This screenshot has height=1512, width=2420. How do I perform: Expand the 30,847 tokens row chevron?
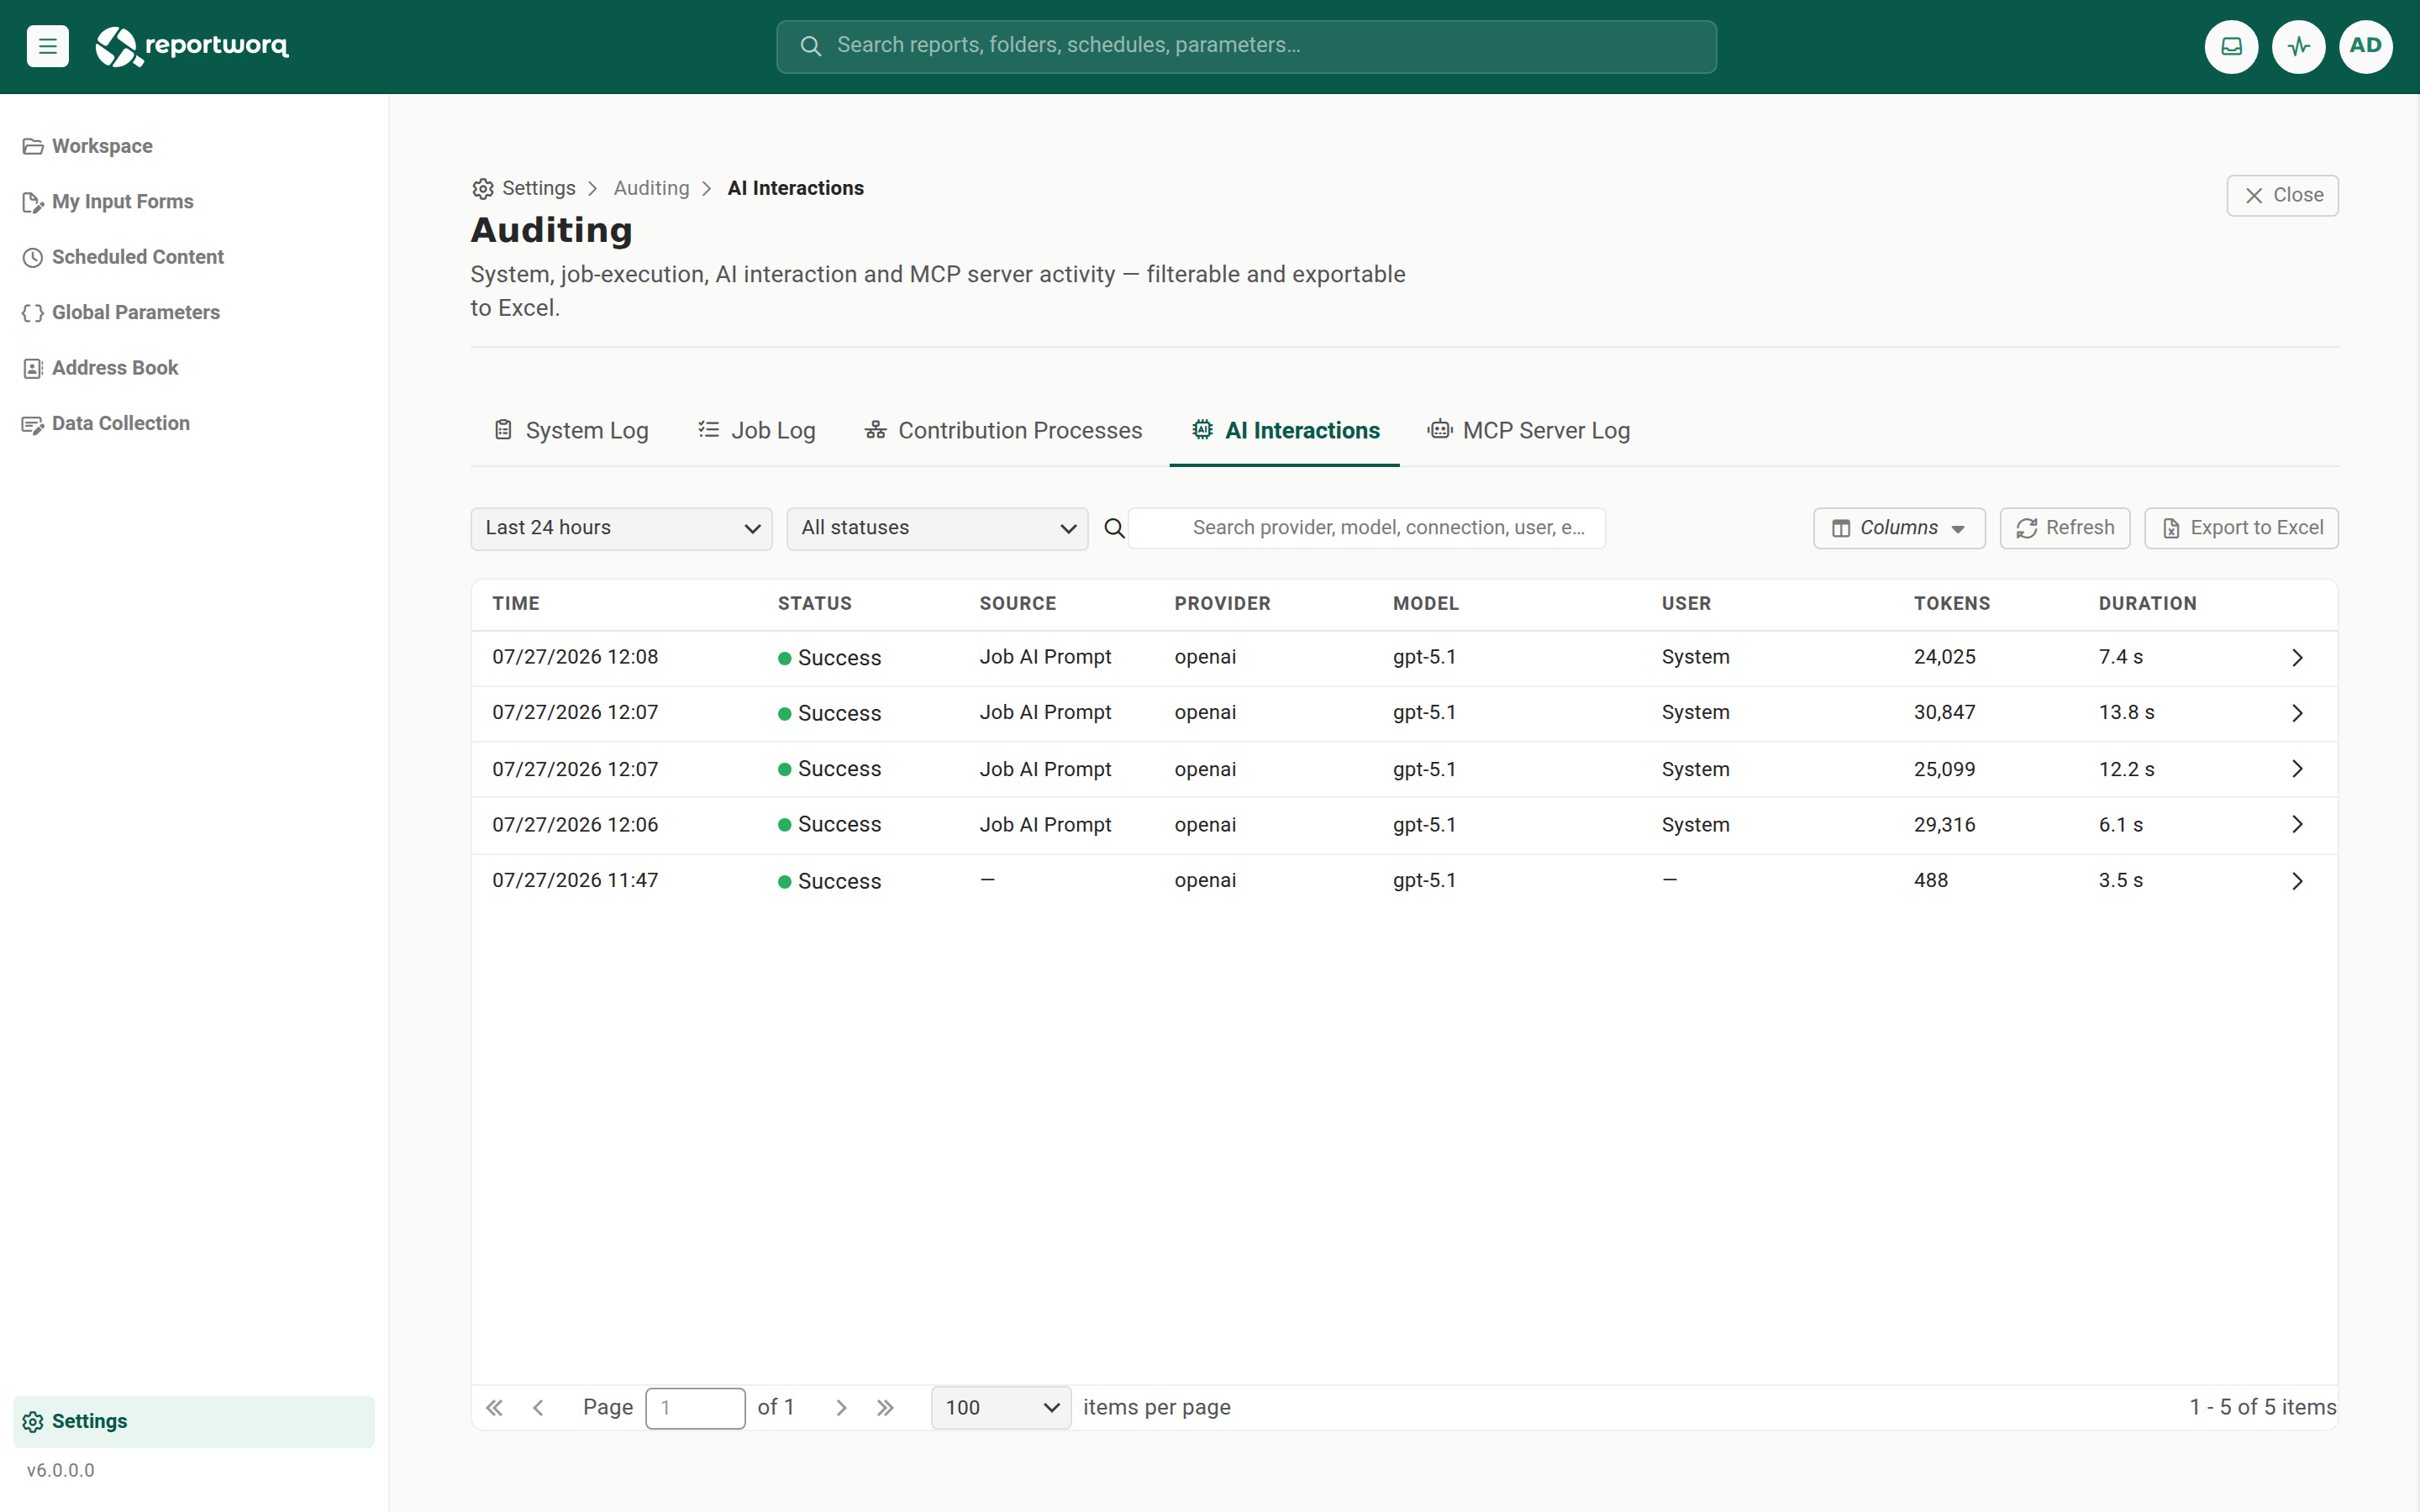(2297, 713)
